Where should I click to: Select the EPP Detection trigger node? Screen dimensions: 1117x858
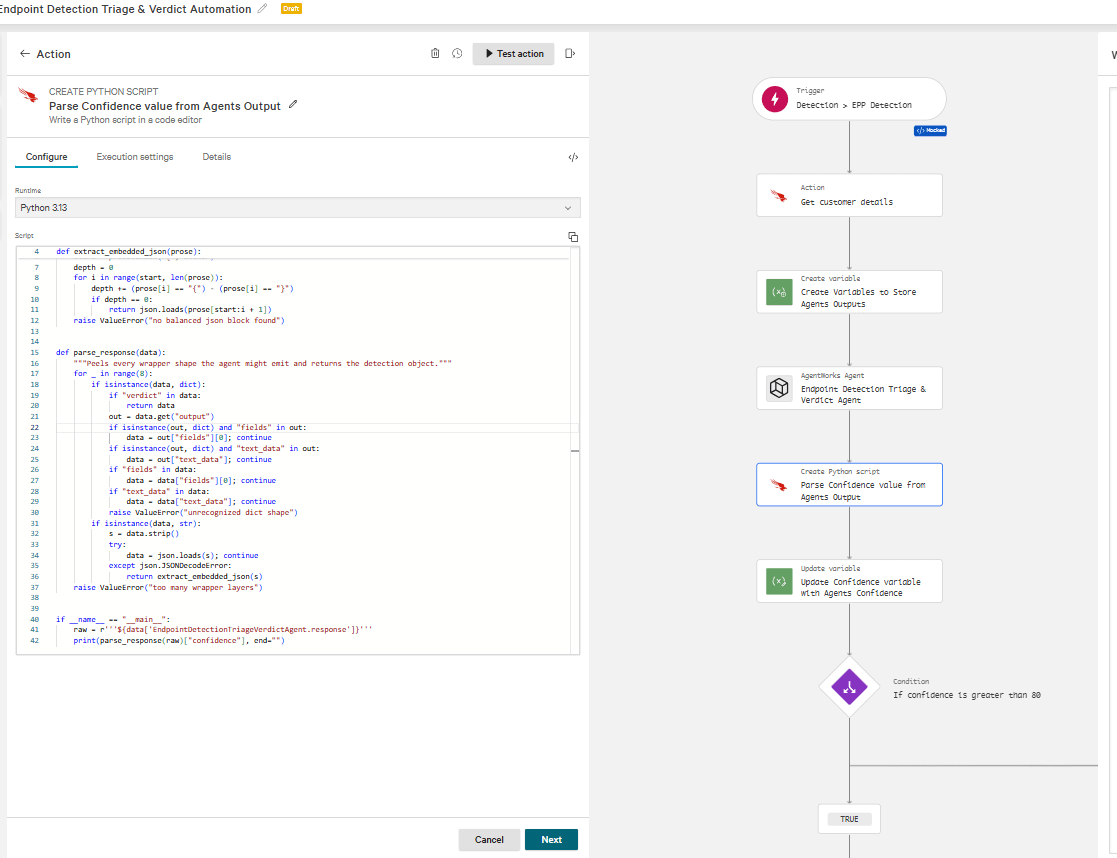pyautogui.click(x=849, y=99)
